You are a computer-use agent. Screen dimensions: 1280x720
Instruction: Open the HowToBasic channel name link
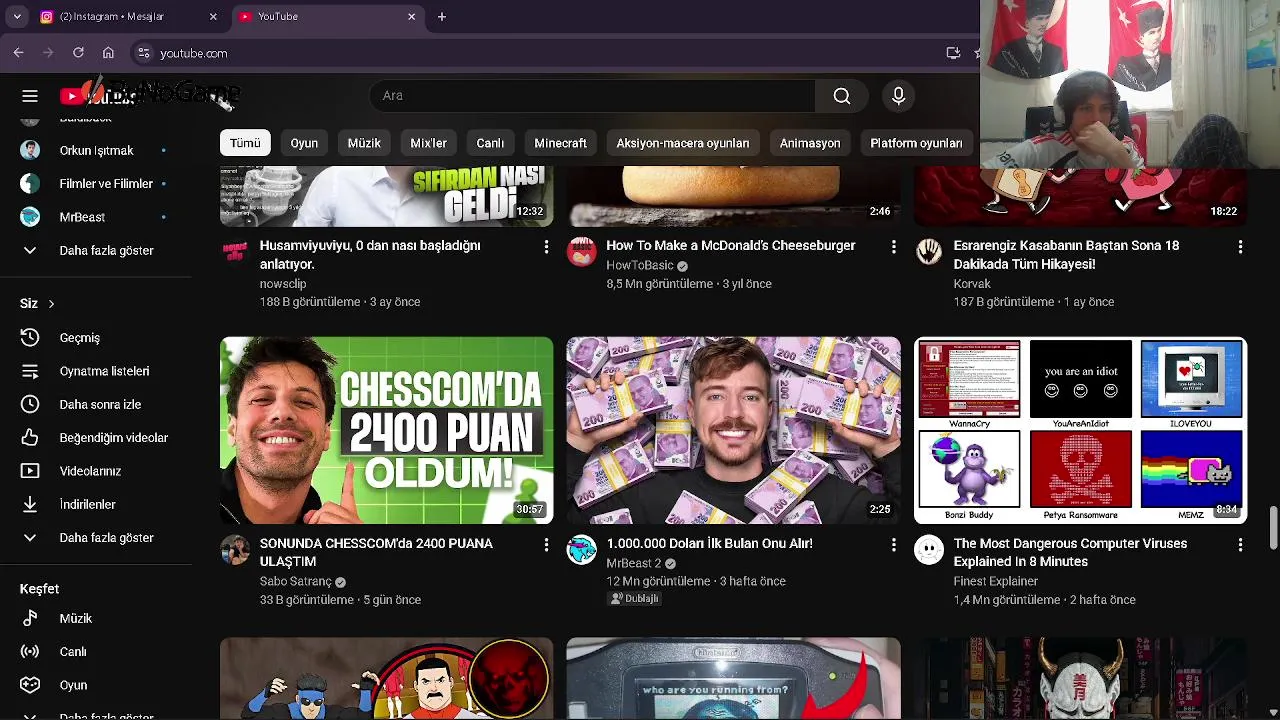coord(640,265)
